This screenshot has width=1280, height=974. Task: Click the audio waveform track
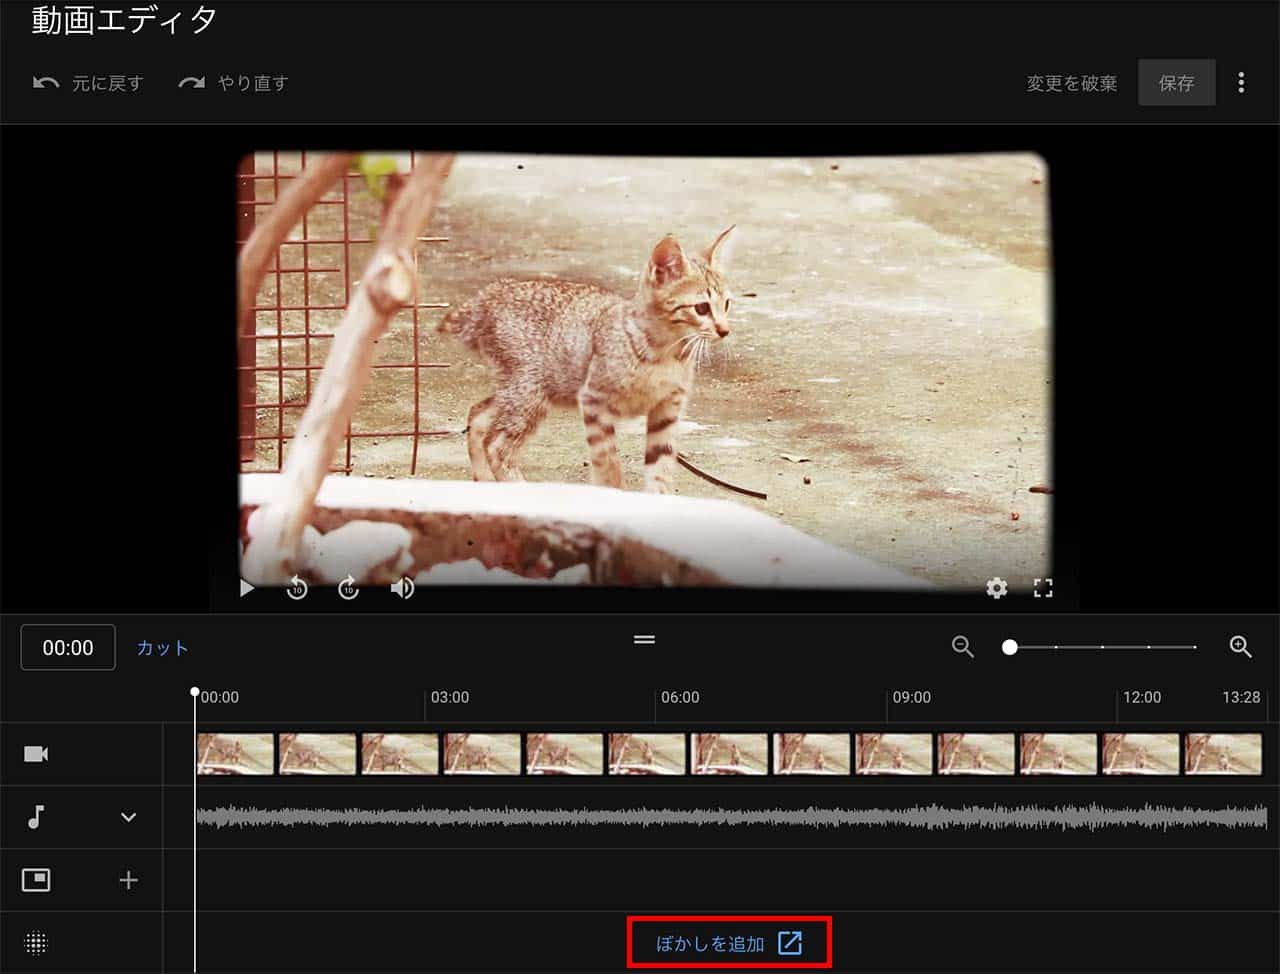pyautogui.click(x=732, y=817)
